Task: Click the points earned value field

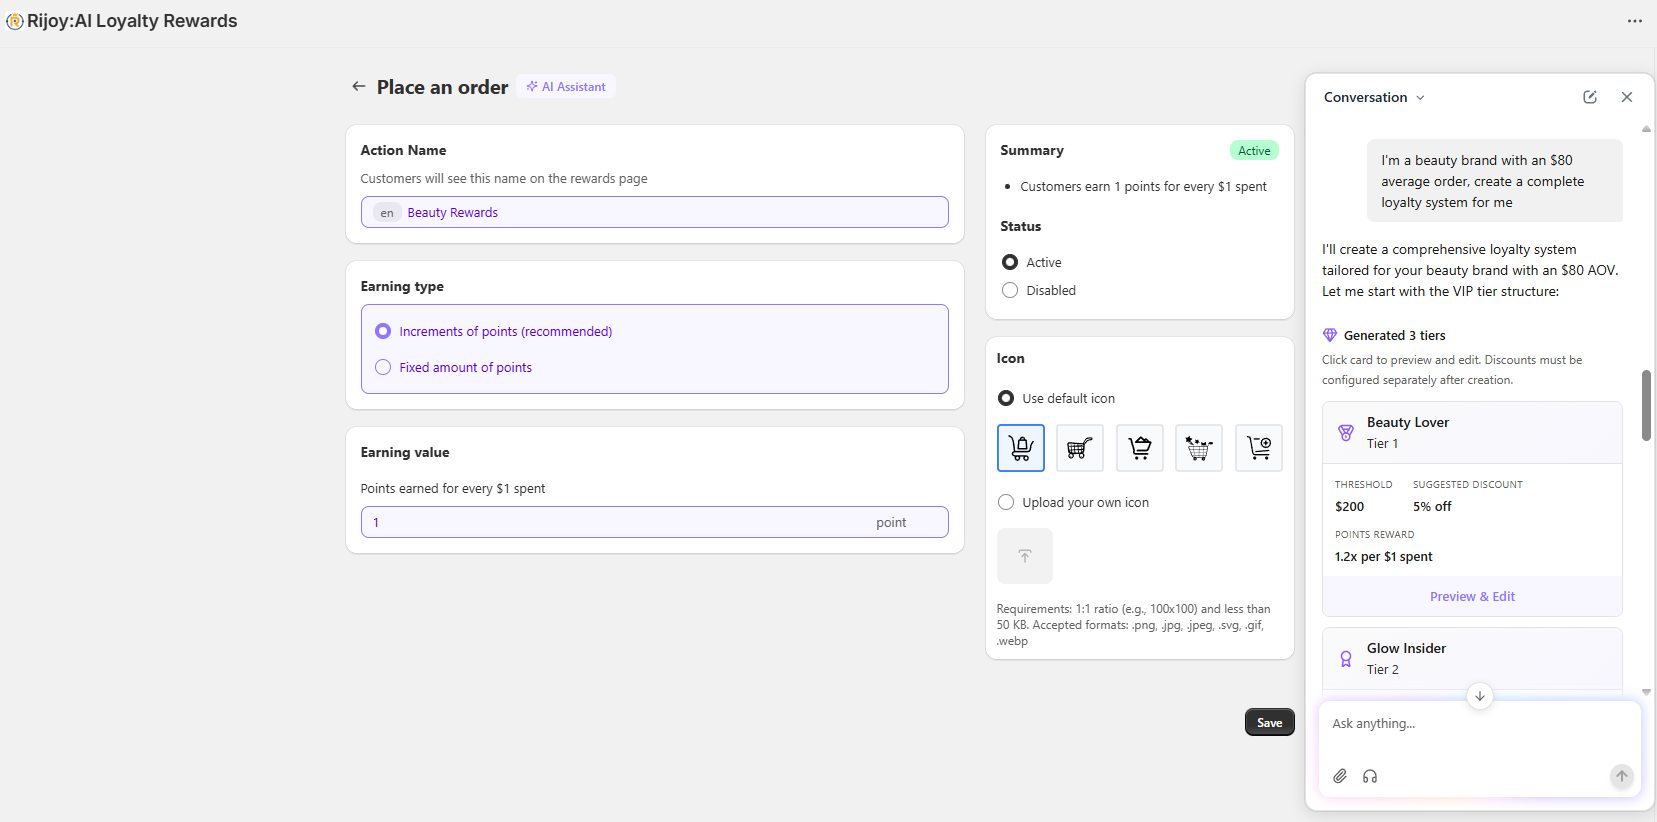Action: (655, 522)
